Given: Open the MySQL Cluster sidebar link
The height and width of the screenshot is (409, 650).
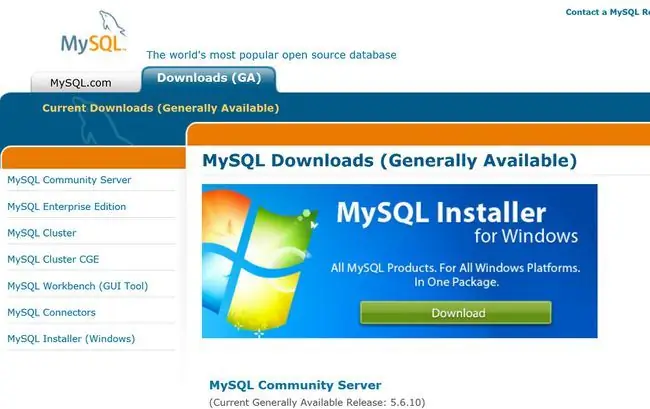Looking at the screenshot, I should (x=41, y=233).
